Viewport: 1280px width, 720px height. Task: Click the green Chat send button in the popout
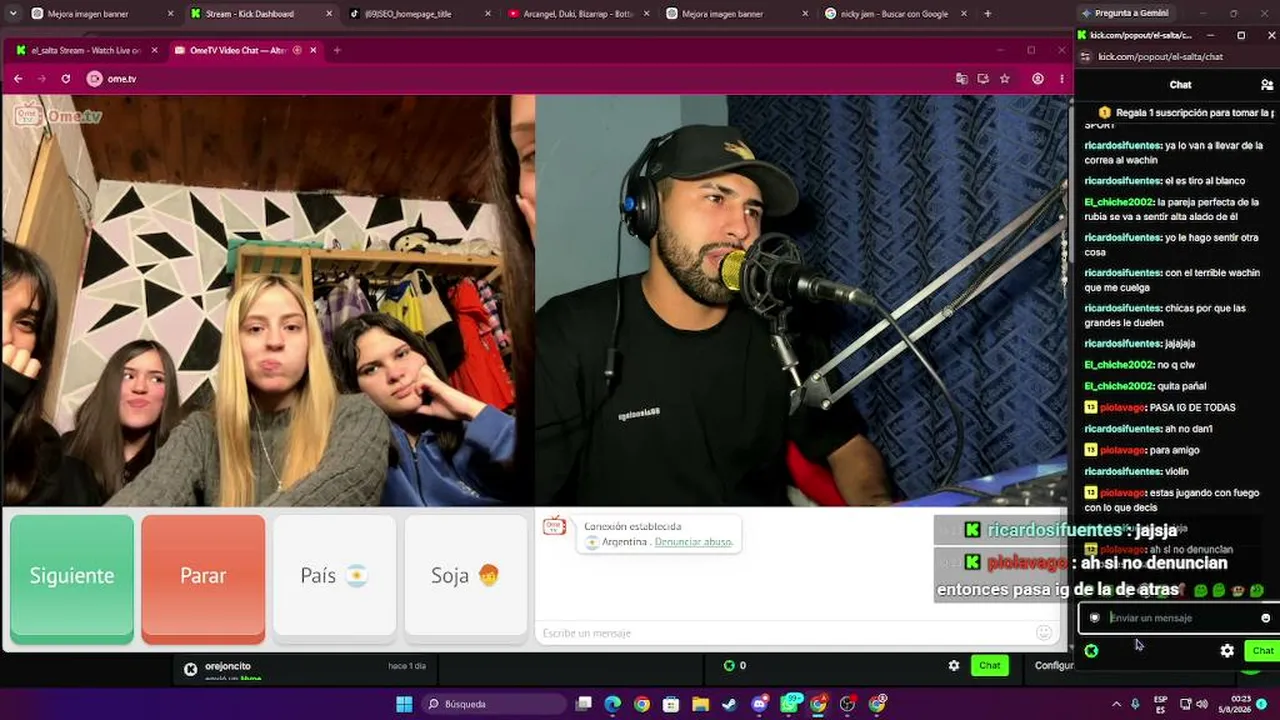[x=1263, y=651]
